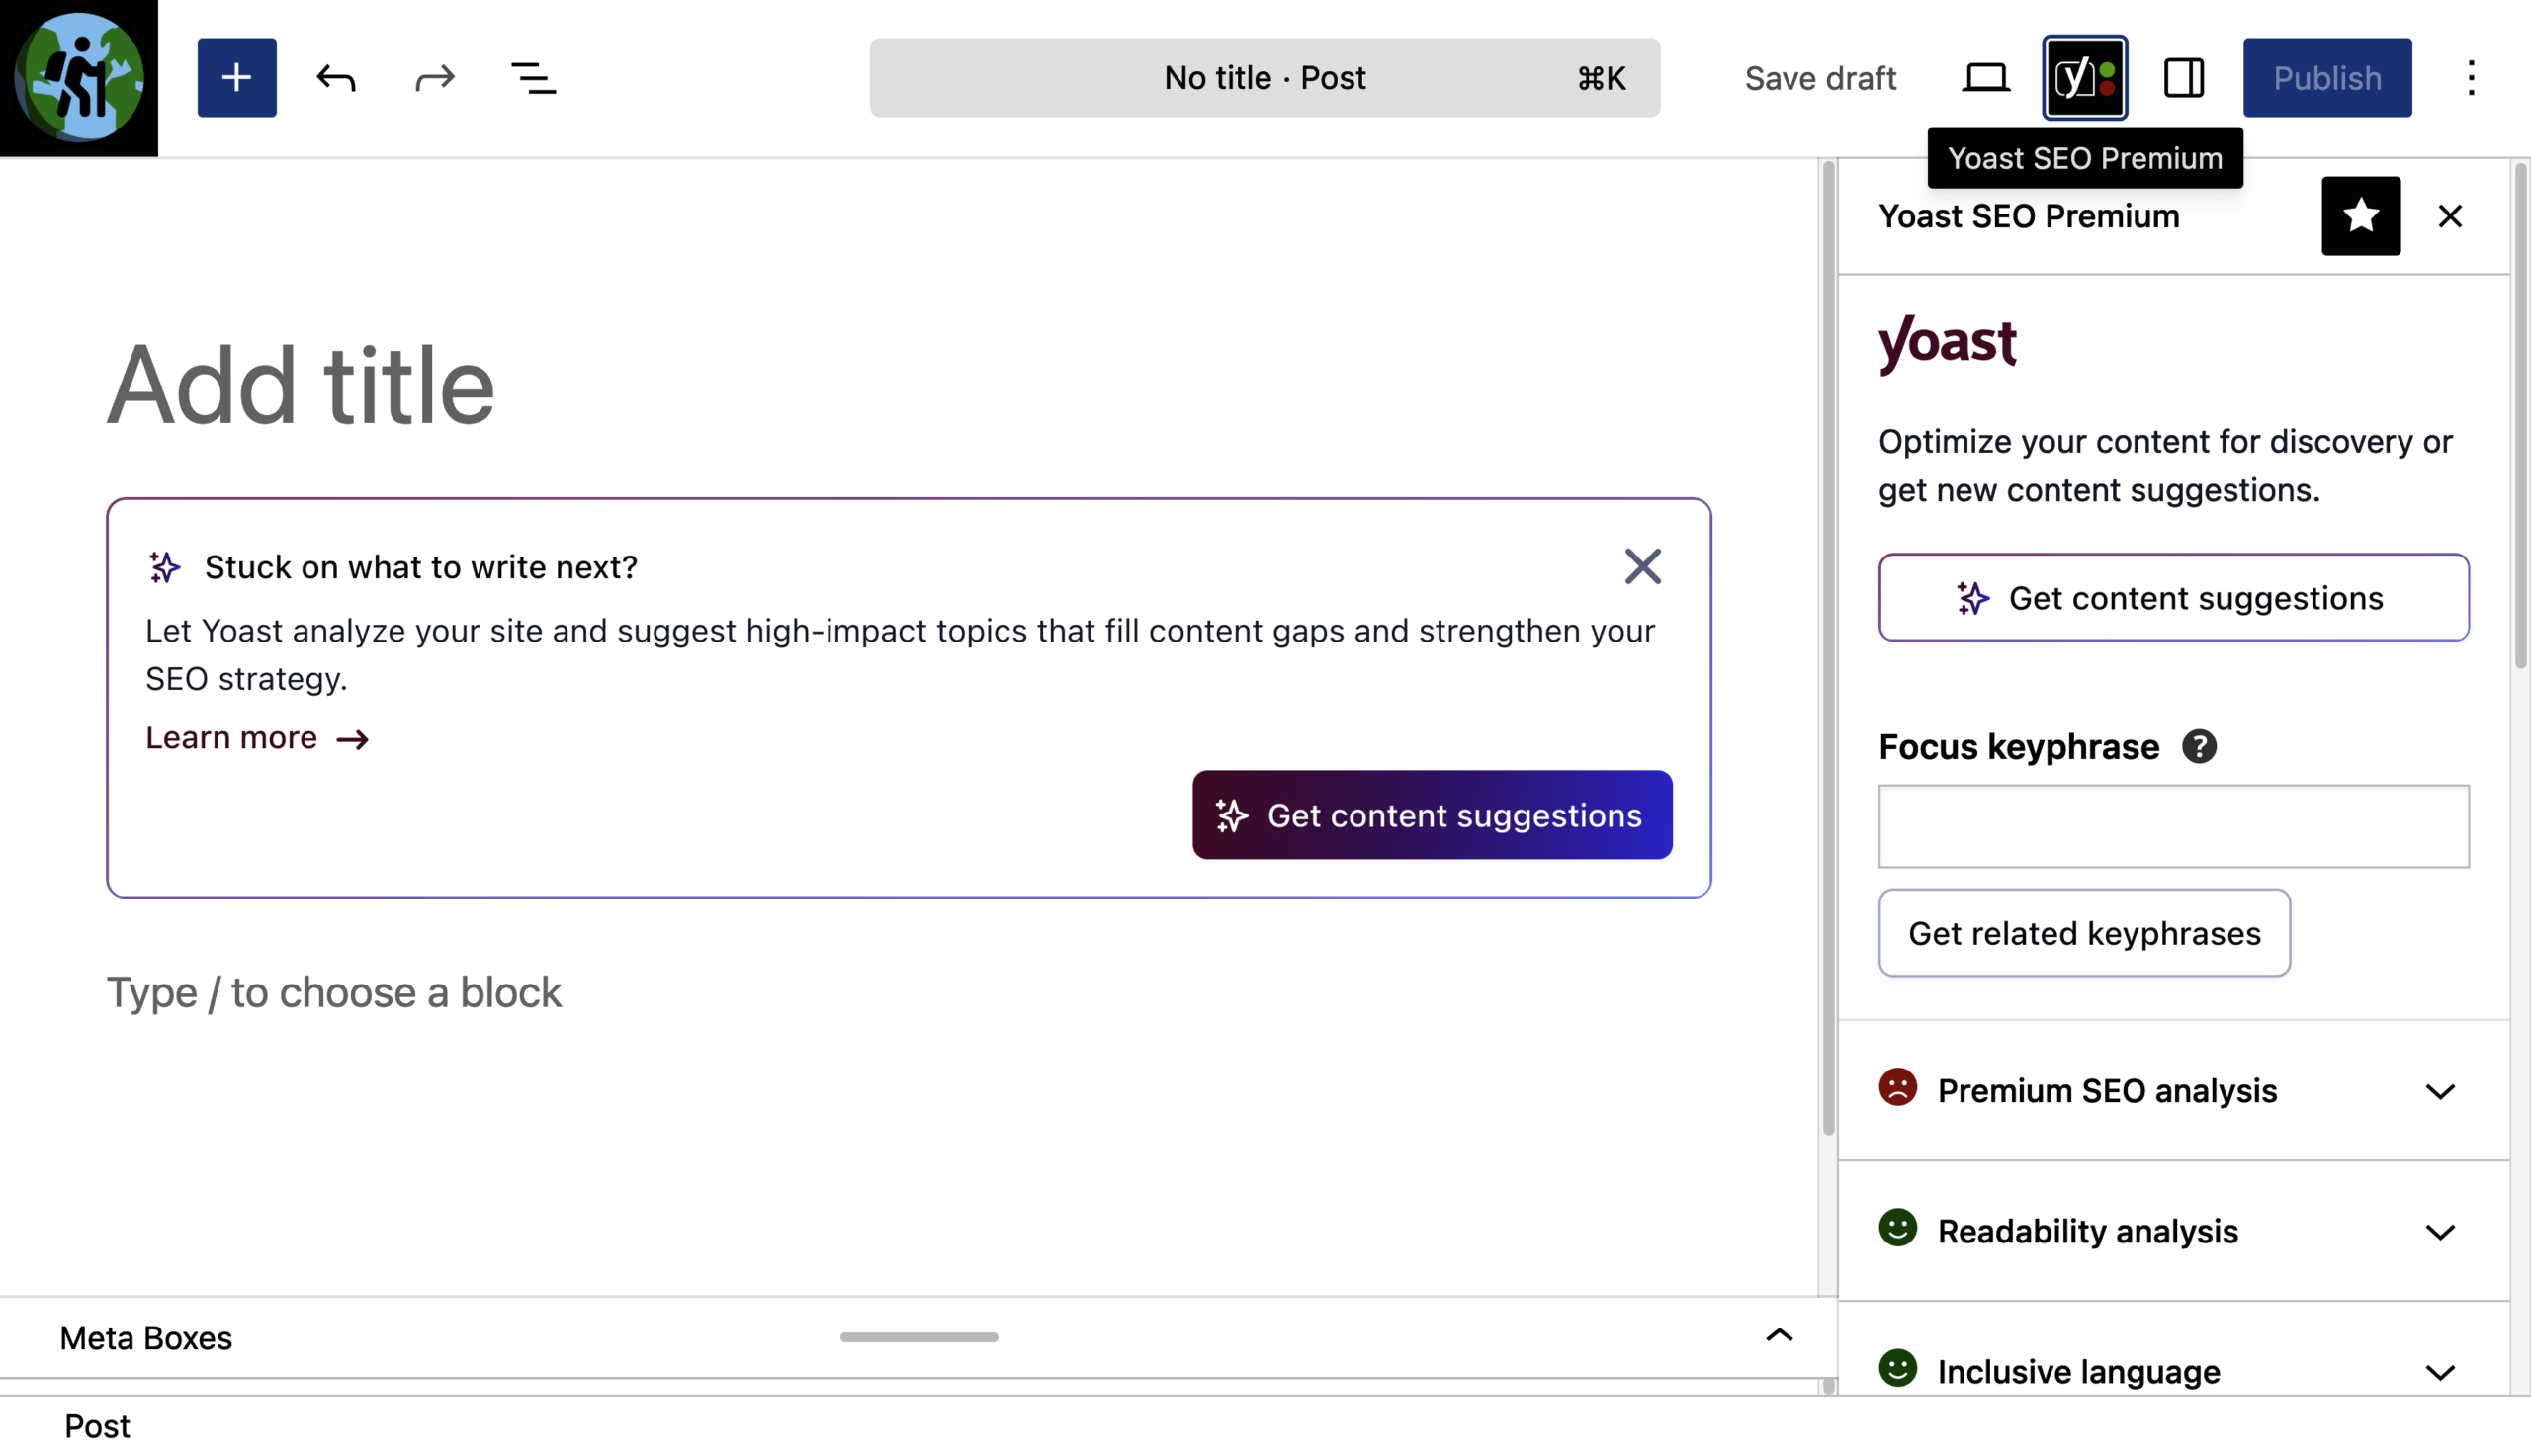
Task: Toggle the editor settings sidebar panel
Action: click(2184, 78)
